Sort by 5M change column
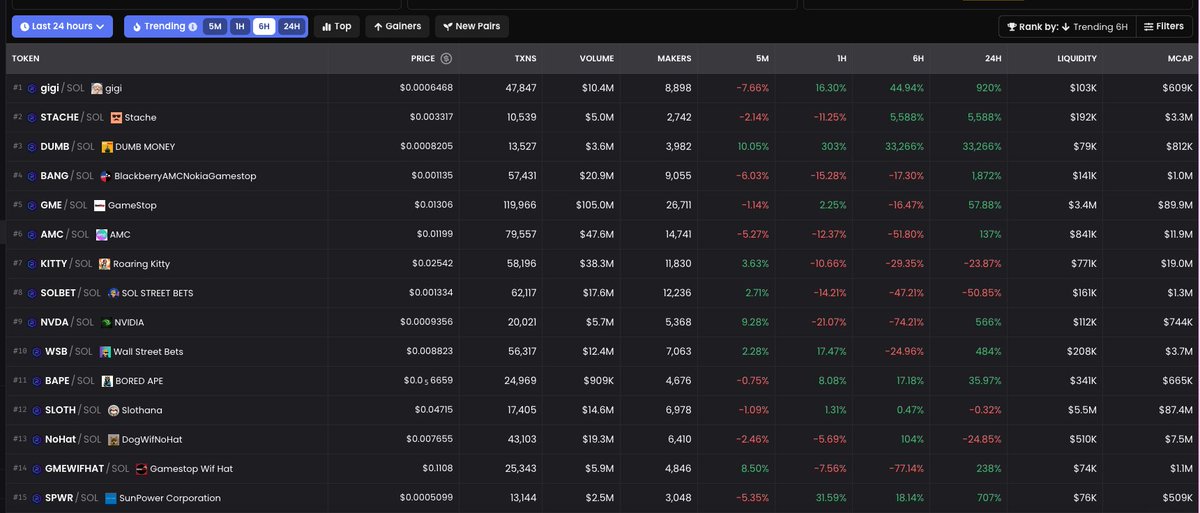This screenshot has width=1200, height=513. pyautogui.click(x=761, y=59)
